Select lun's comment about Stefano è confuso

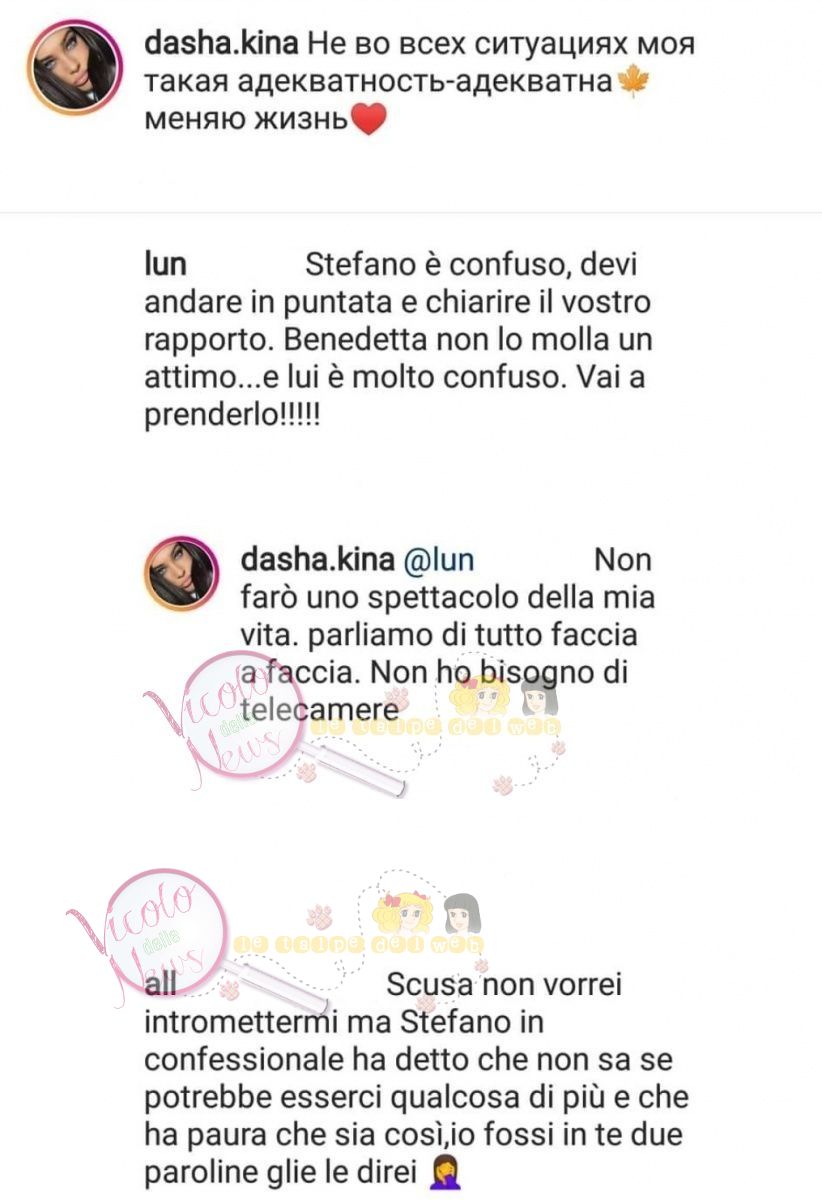(398, 339)
